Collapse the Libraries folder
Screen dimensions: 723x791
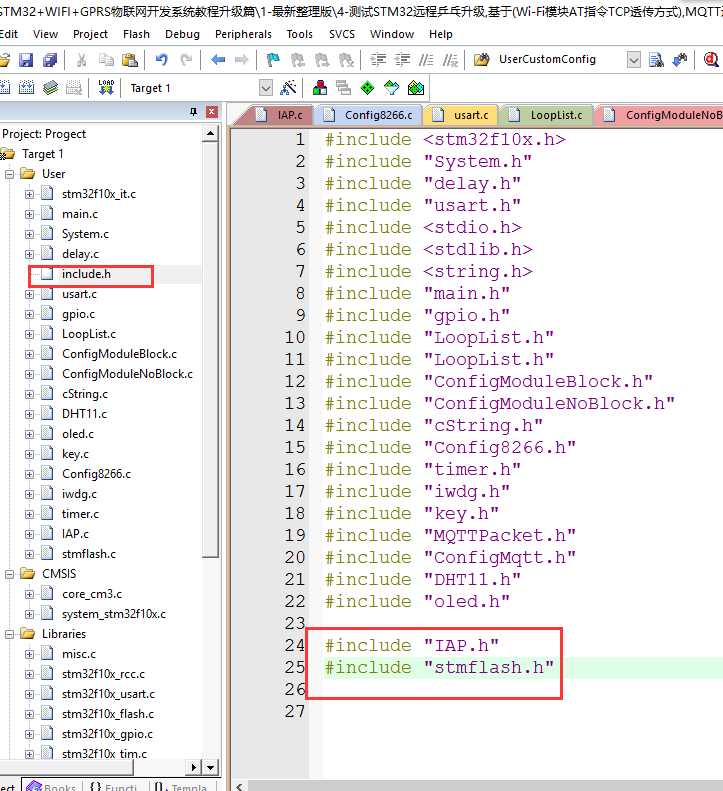[9, 634]
